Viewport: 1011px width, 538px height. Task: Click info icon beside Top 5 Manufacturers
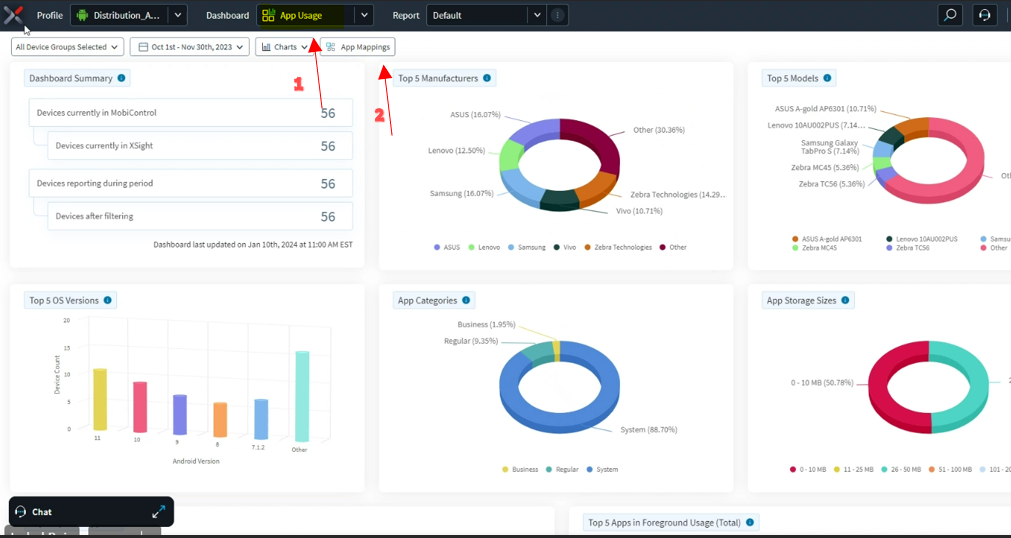click(x=487, y=78)
